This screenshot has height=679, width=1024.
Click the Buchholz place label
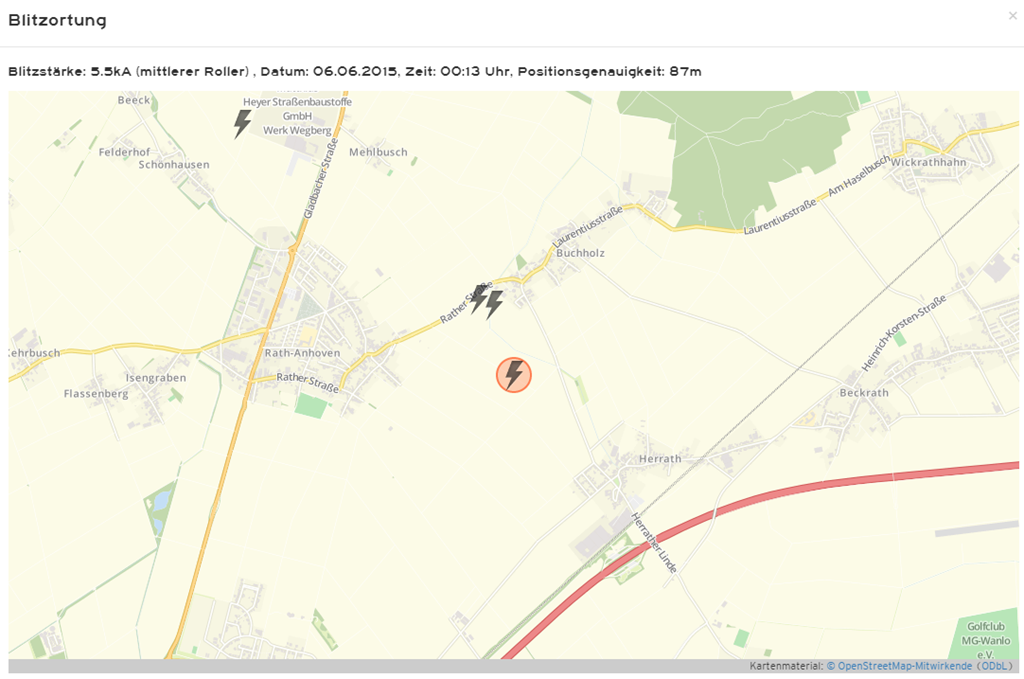pos(580,253)
